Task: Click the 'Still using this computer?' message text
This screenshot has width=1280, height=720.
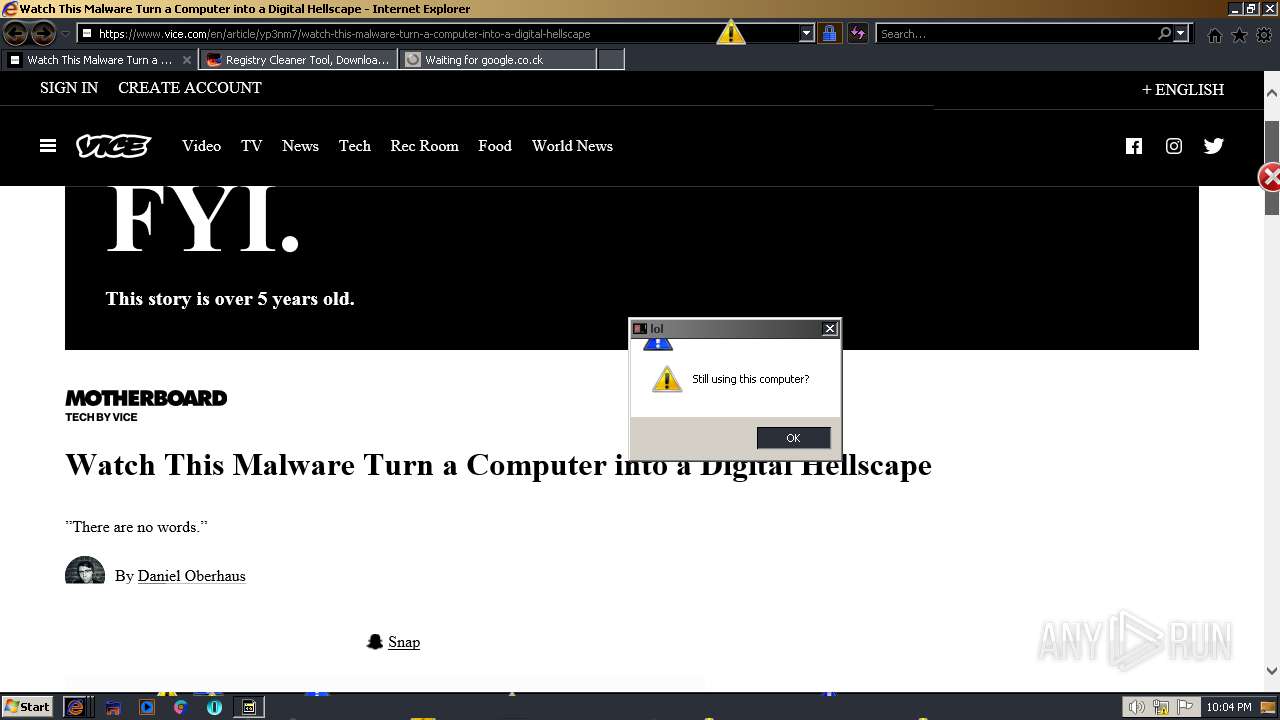Action: pyautogui.click(x=750, y=379)
